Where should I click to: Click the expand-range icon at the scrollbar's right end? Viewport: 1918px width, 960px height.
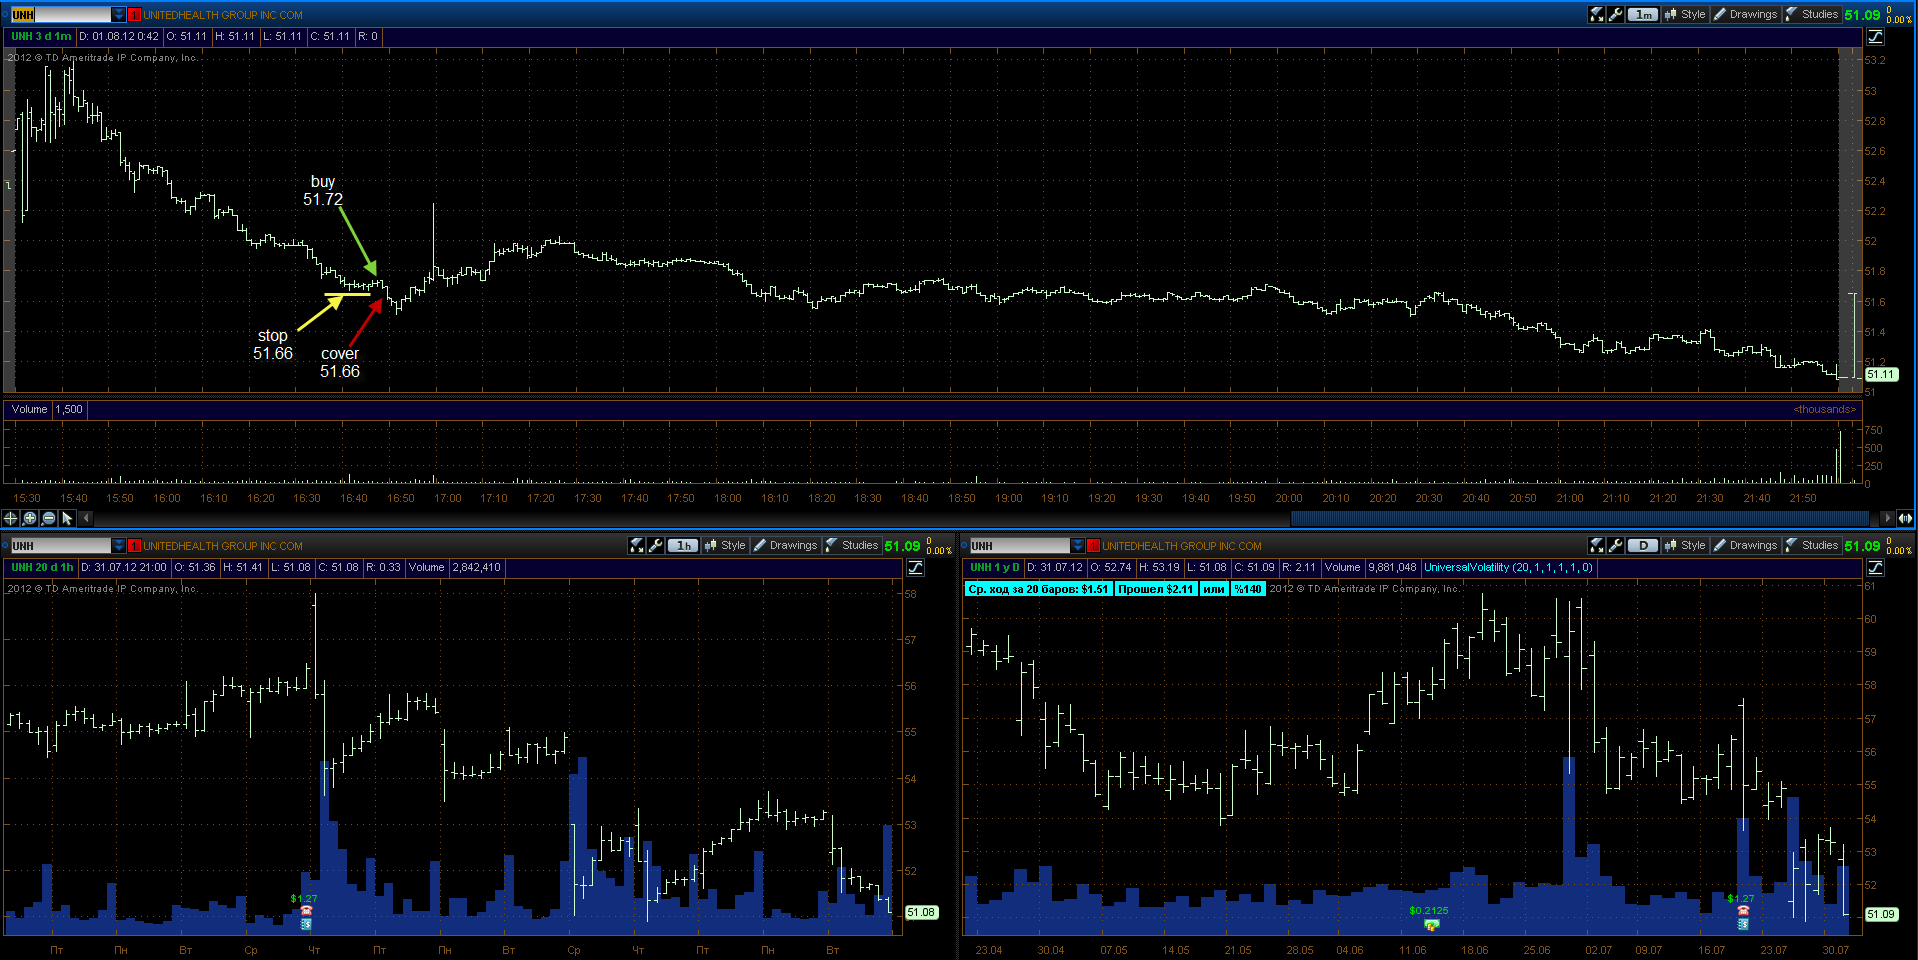click(1905, 518)
